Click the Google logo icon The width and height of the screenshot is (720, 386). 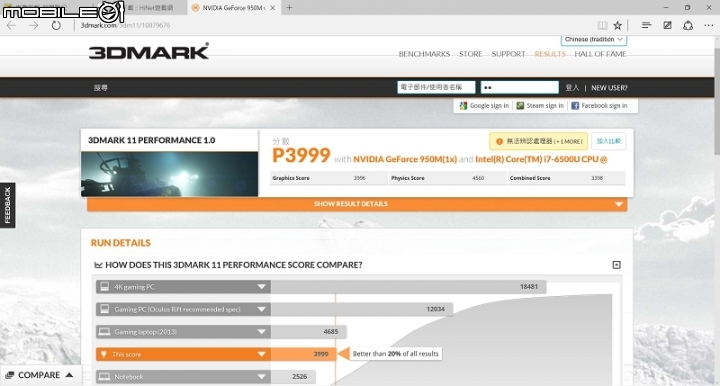463,106
